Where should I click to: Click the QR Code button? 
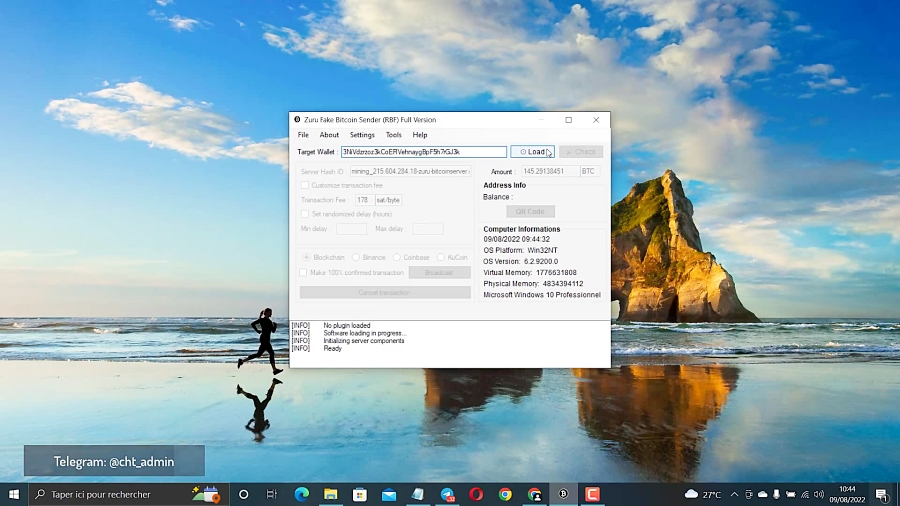point(530,212)
